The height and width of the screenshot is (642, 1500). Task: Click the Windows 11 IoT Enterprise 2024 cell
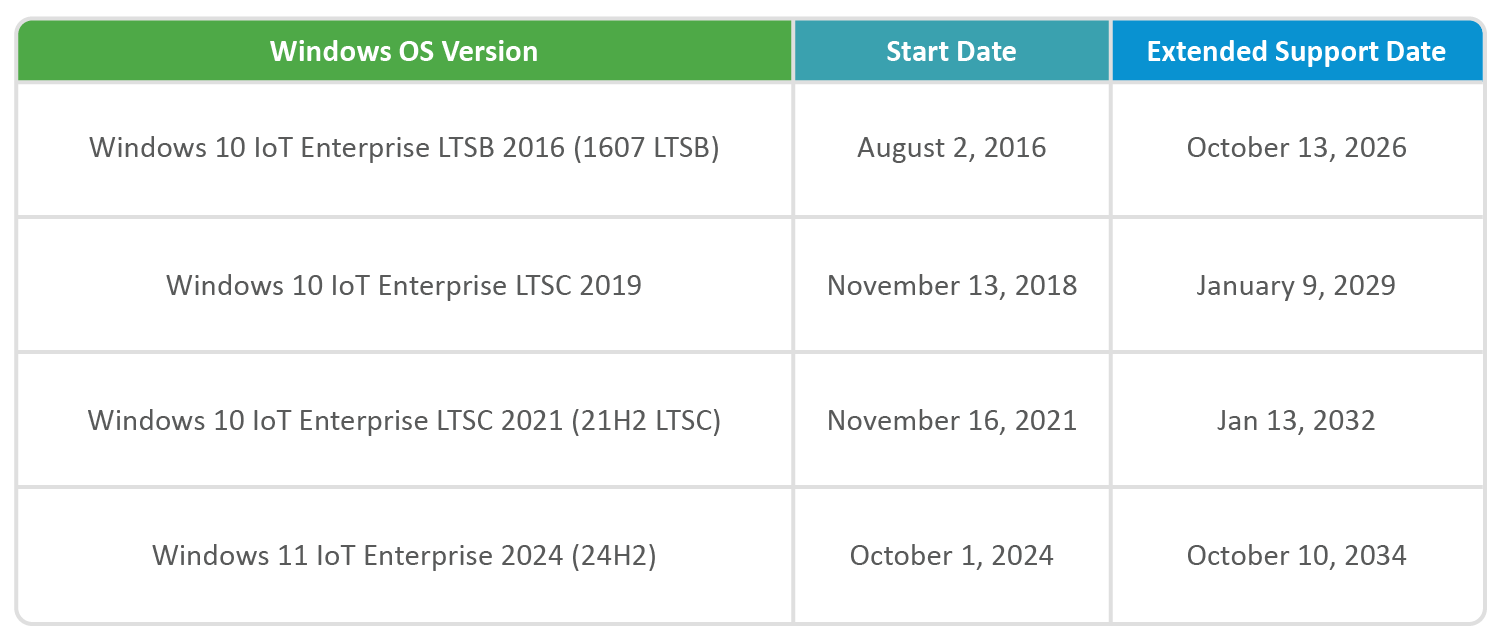click(404, 555)
